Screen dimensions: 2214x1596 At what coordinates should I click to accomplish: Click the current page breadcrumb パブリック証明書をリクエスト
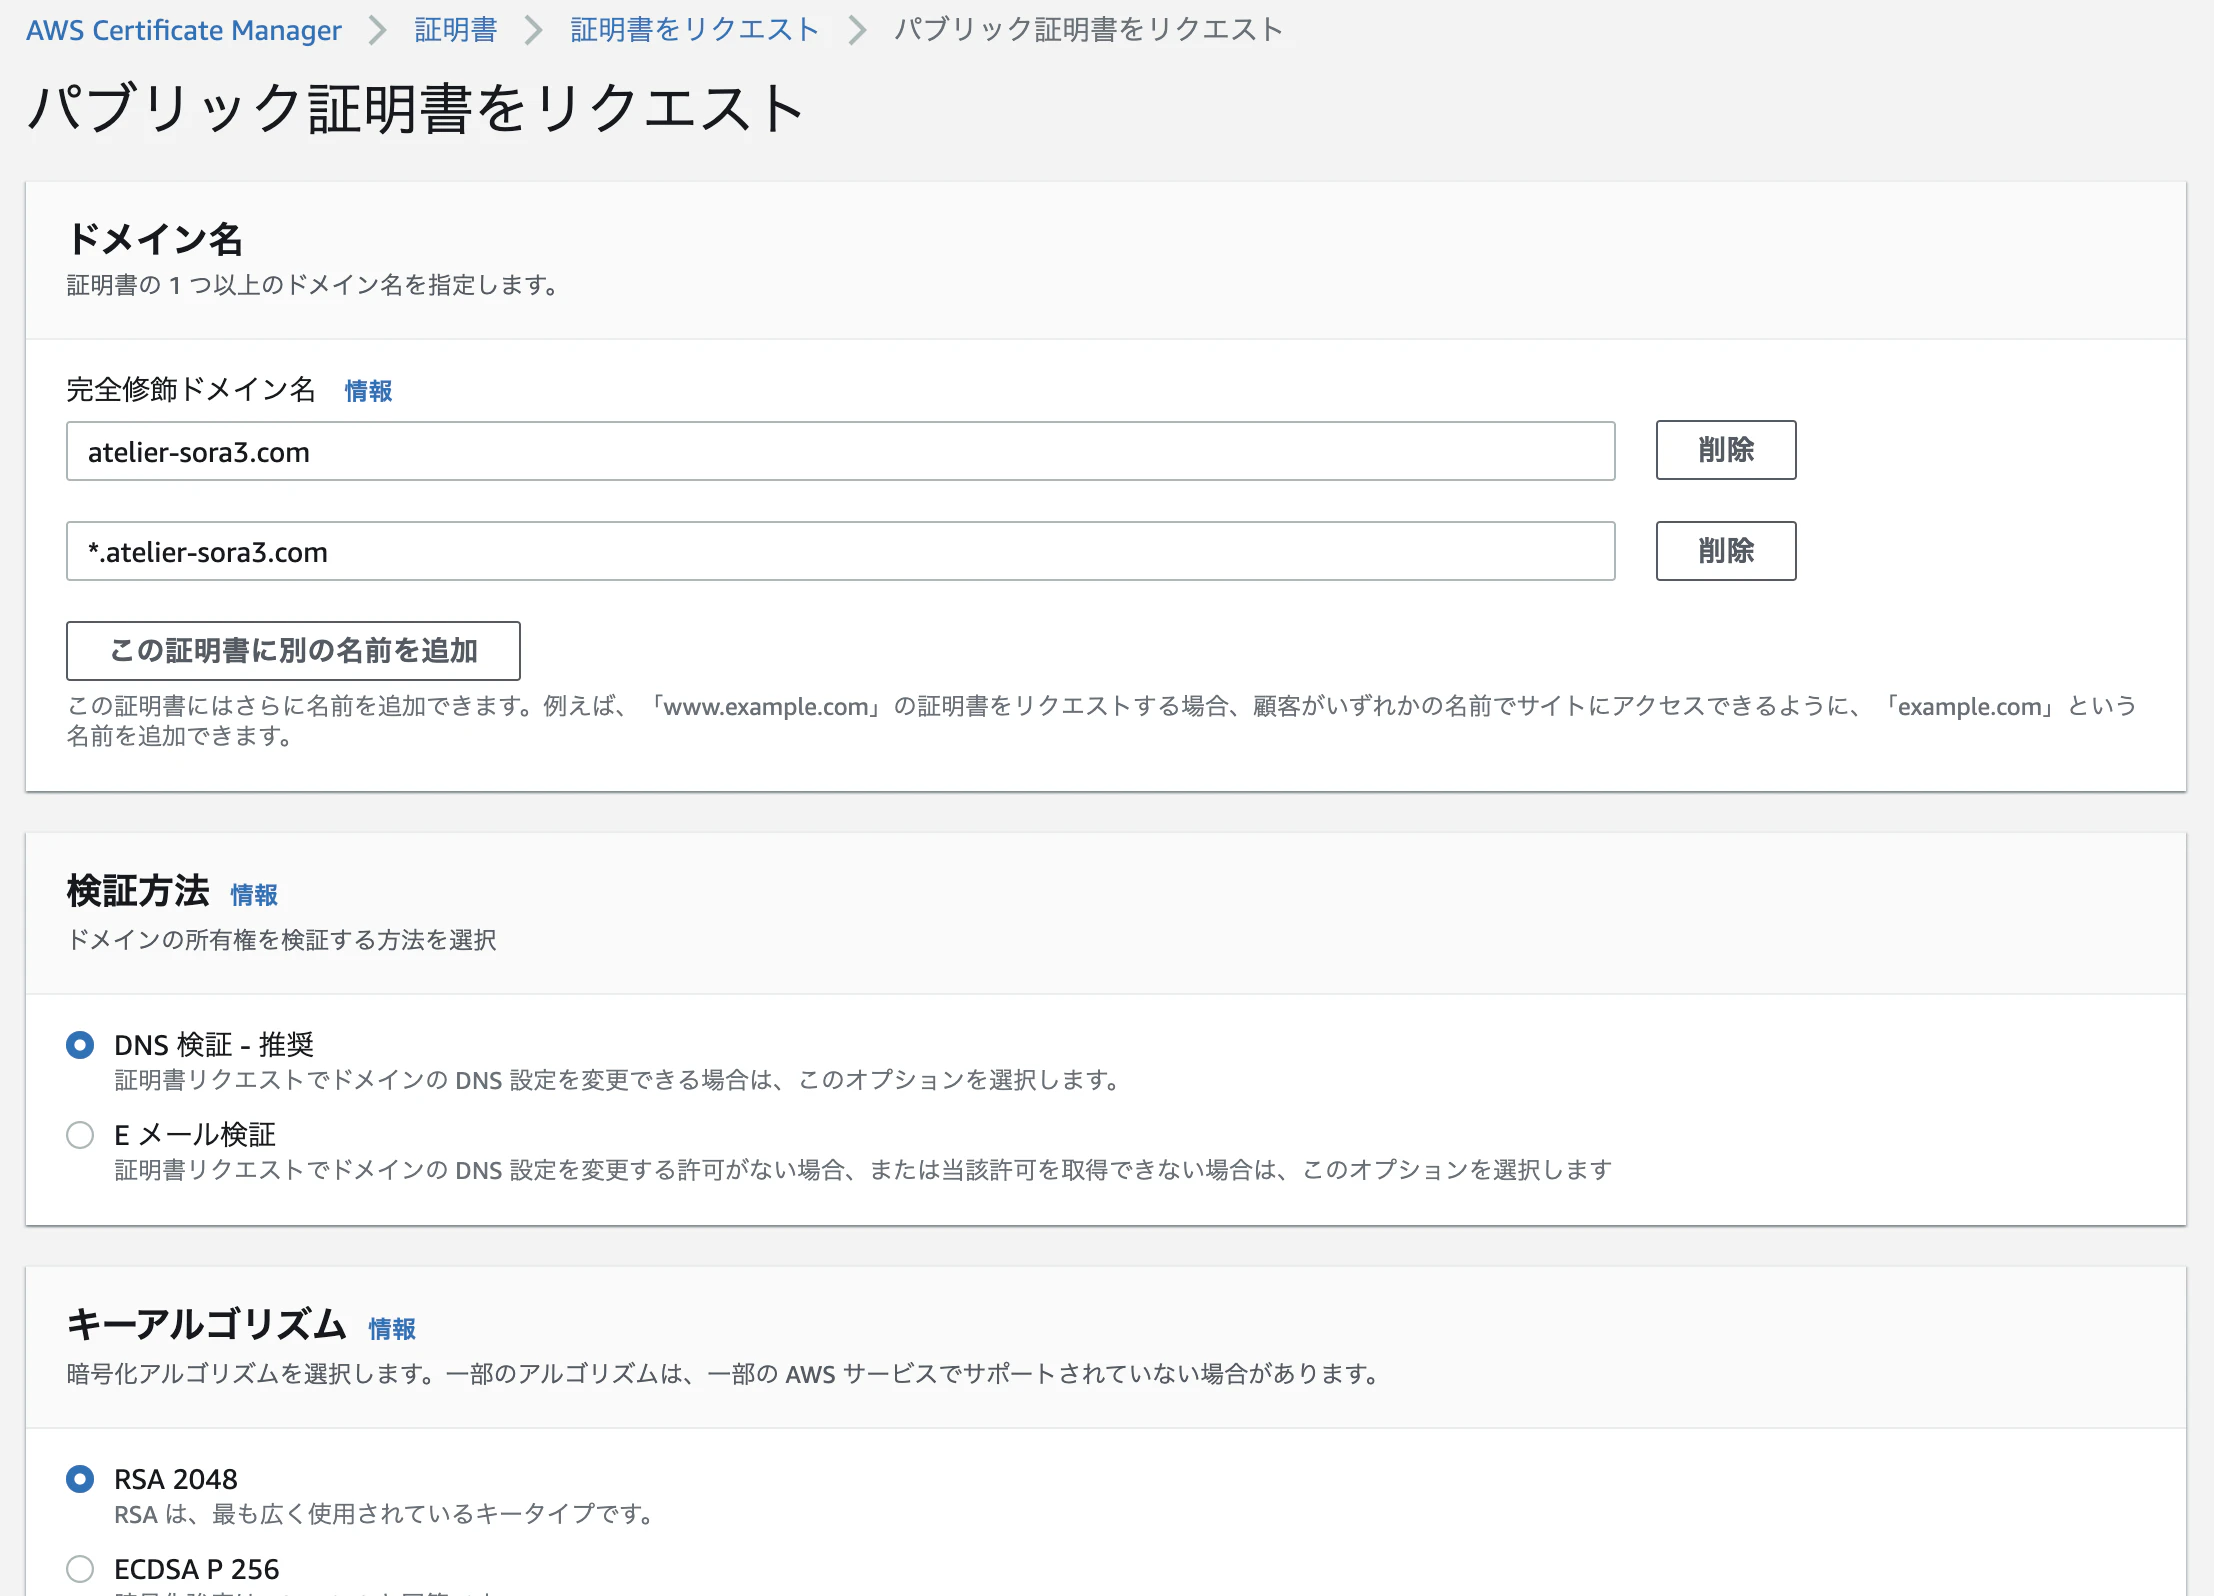pos(1088,30)
